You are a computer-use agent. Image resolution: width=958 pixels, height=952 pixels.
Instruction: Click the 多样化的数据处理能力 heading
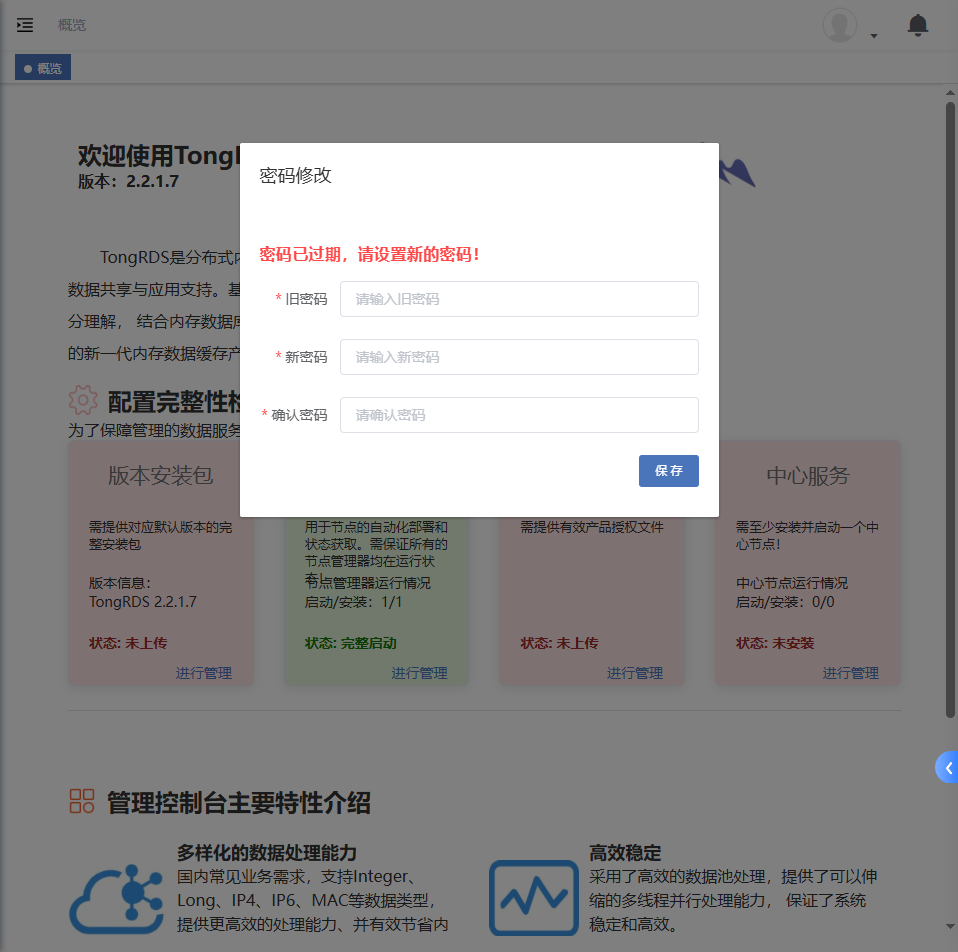(x=267, y=852)
